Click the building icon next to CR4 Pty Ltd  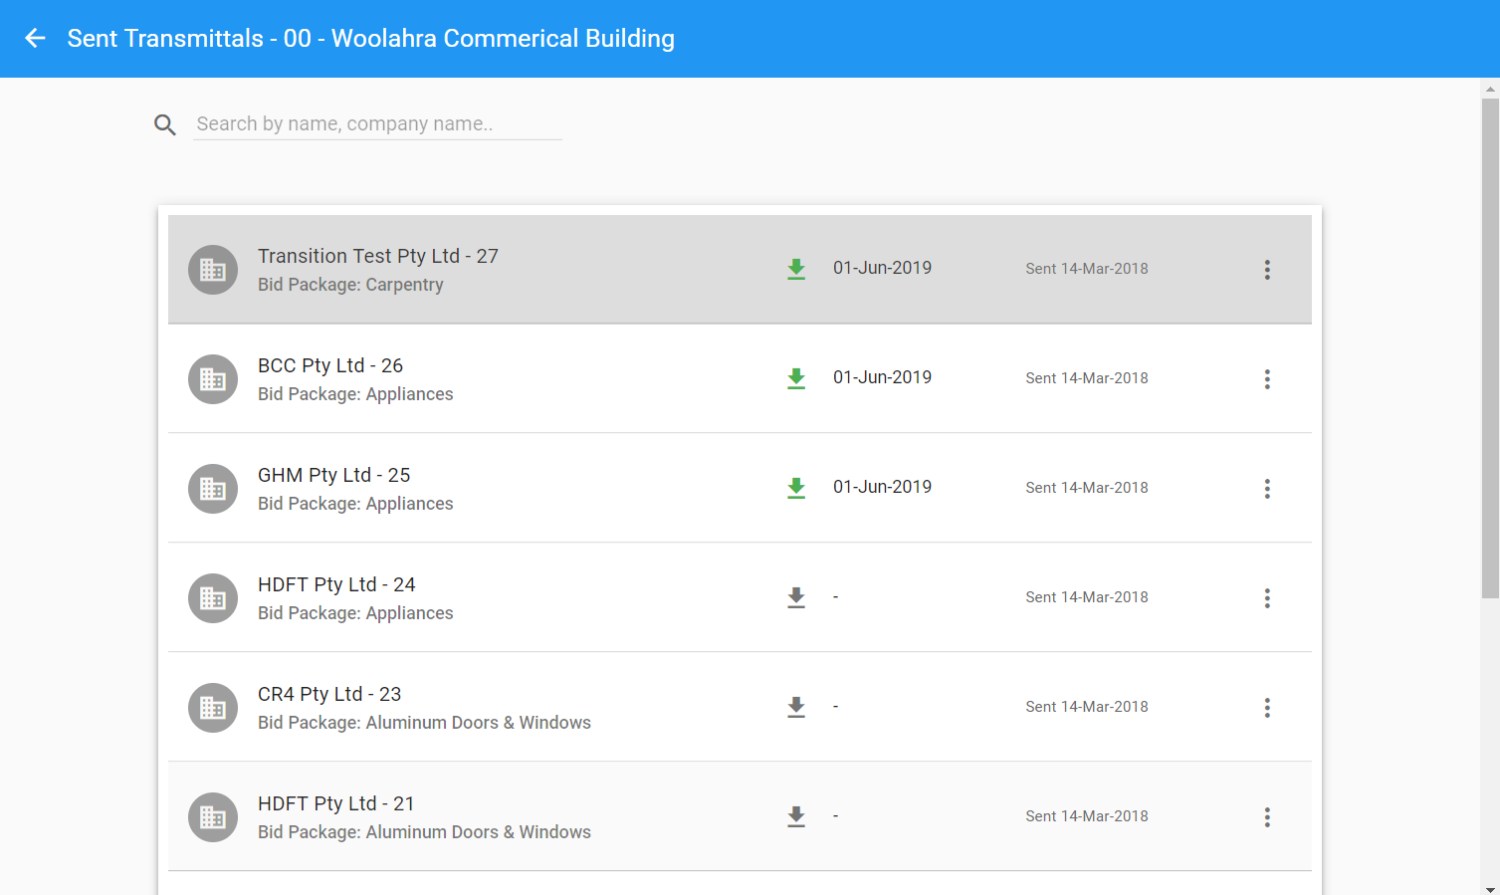point(212,707)
